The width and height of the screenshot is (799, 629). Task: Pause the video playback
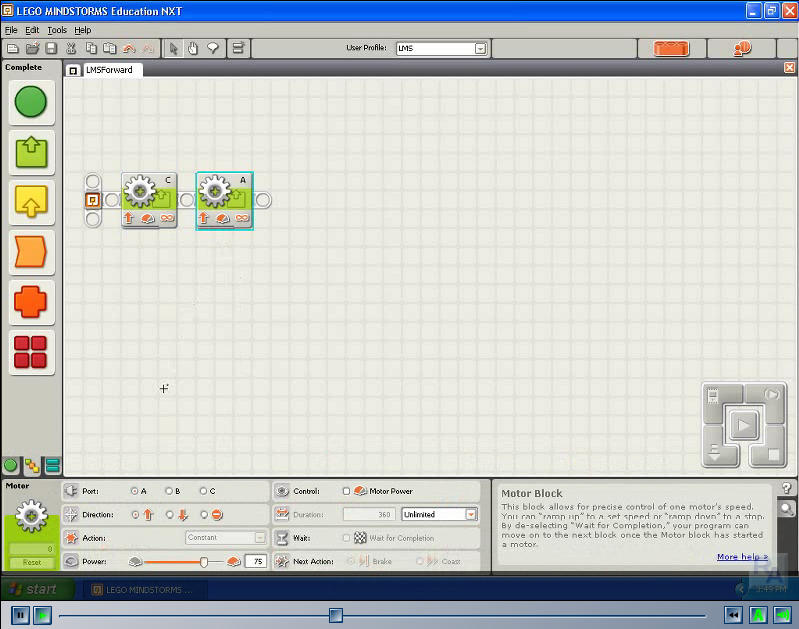click(20, 615)
